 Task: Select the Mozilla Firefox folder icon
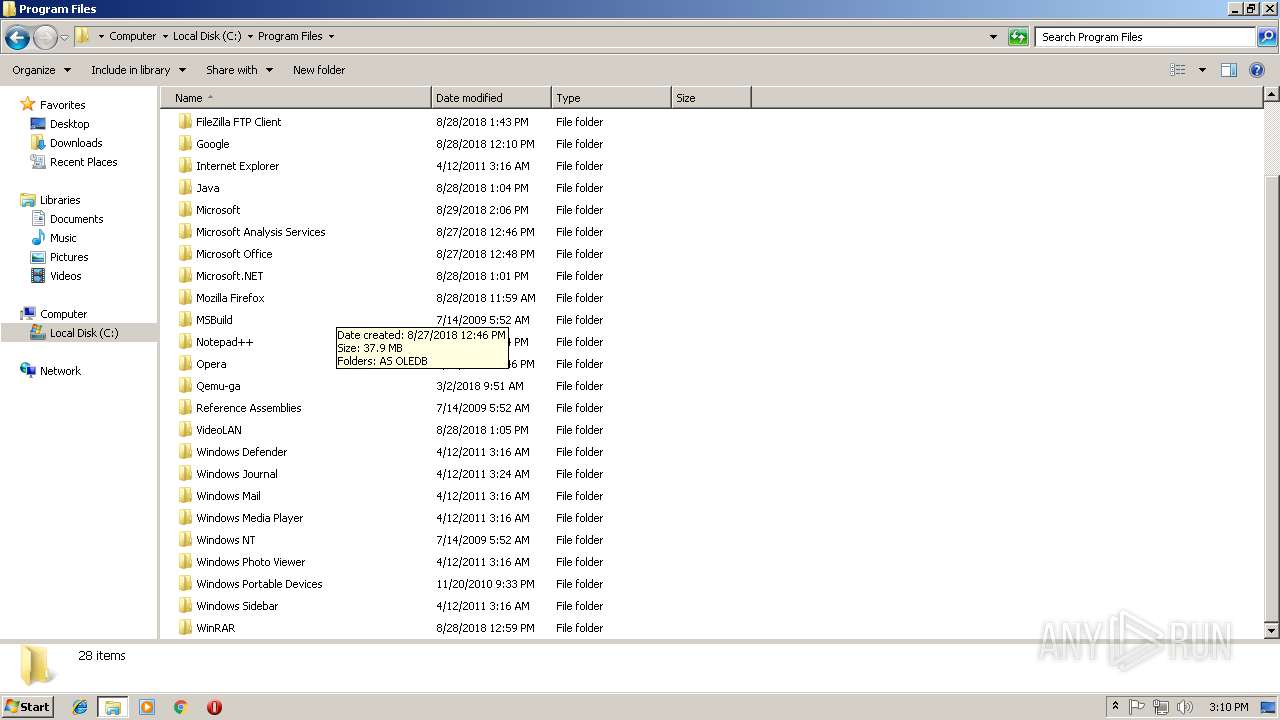185,298
